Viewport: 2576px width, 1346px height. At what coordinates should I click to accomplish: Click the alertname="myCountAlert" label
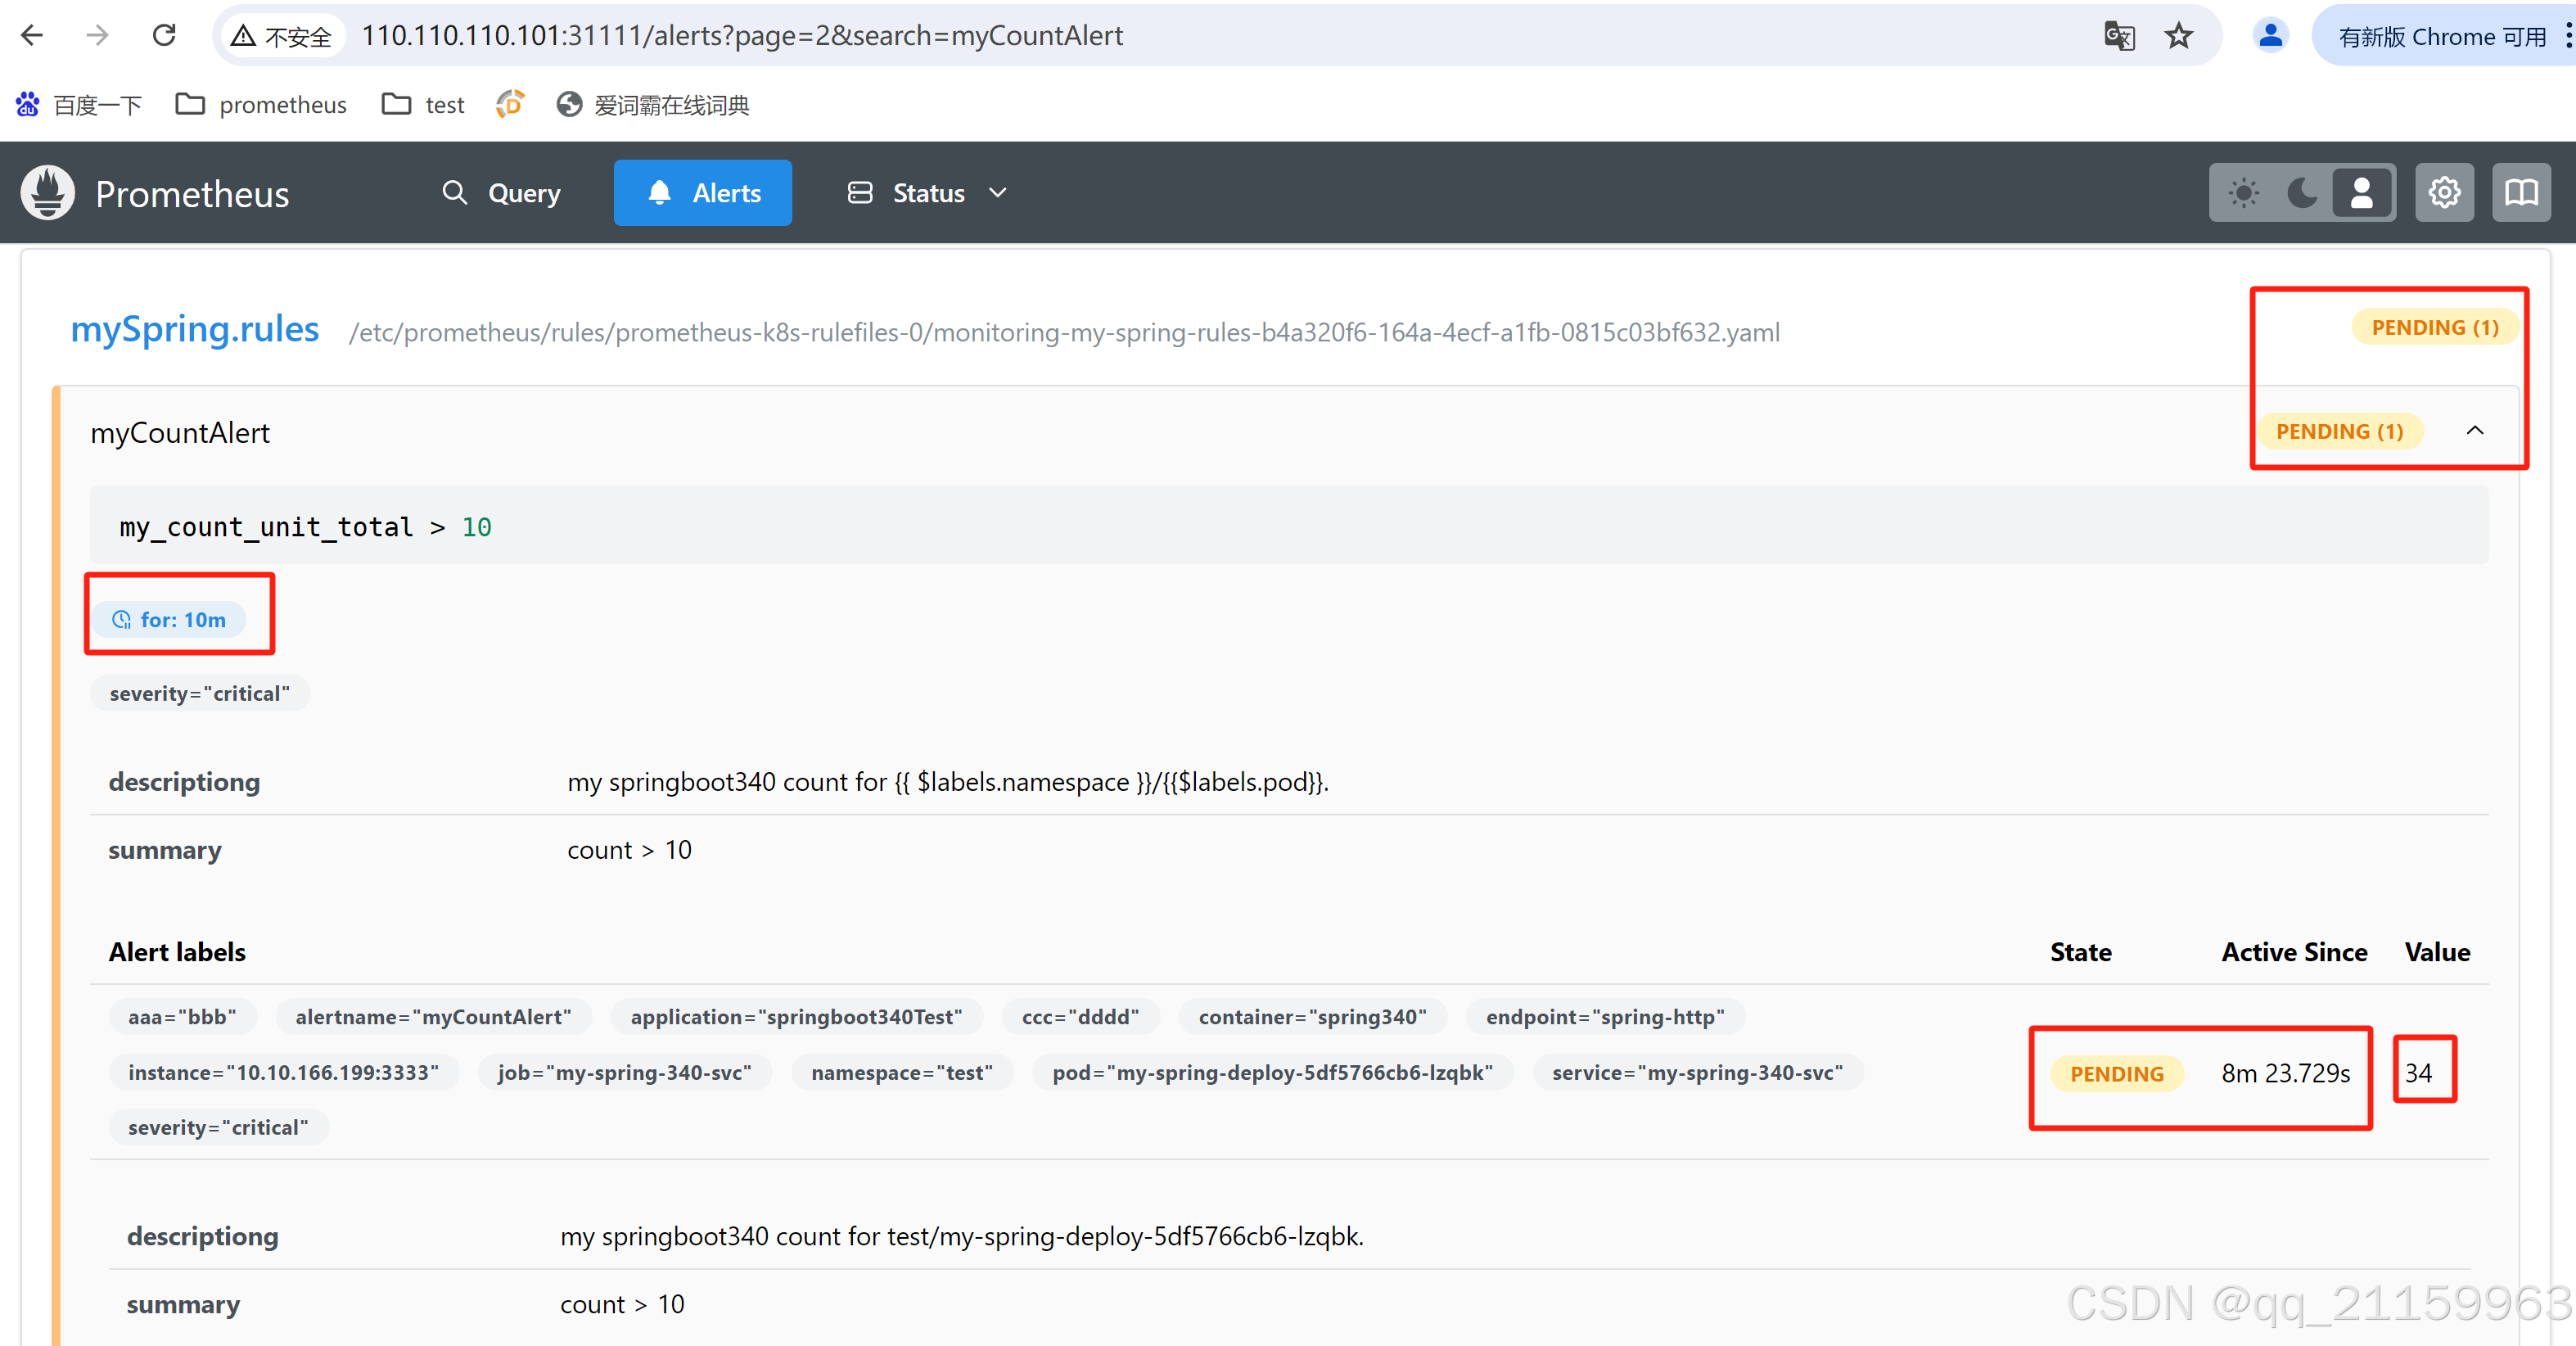433,1017
